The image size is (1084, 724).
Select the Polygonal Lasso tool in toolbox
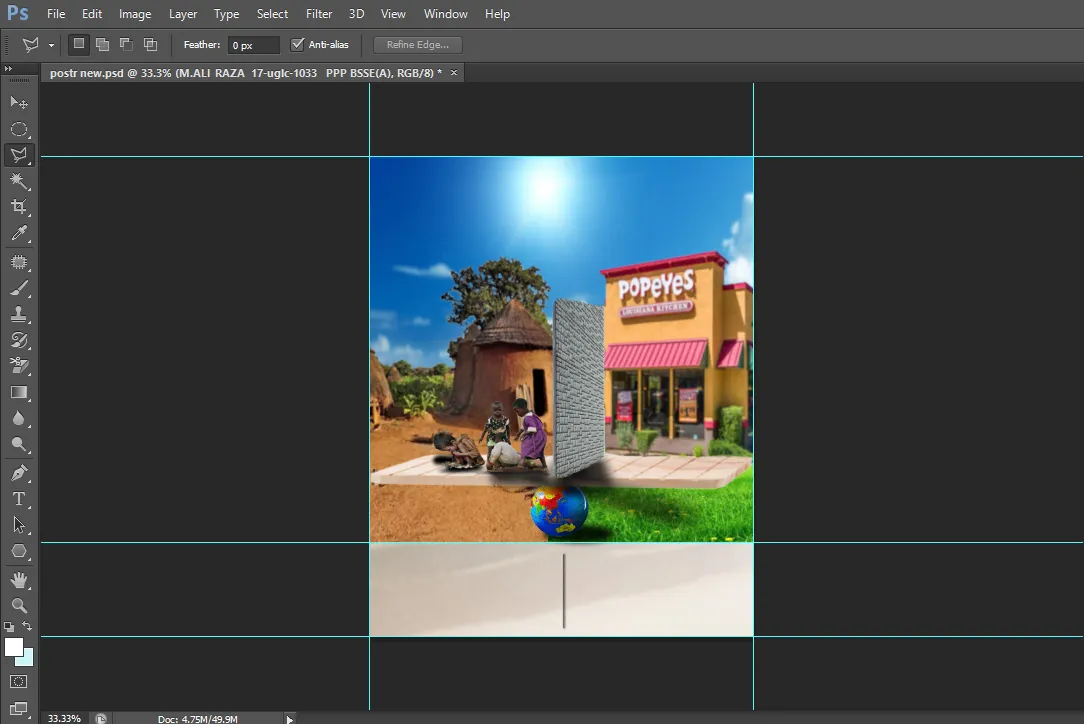tap(19, 155)
